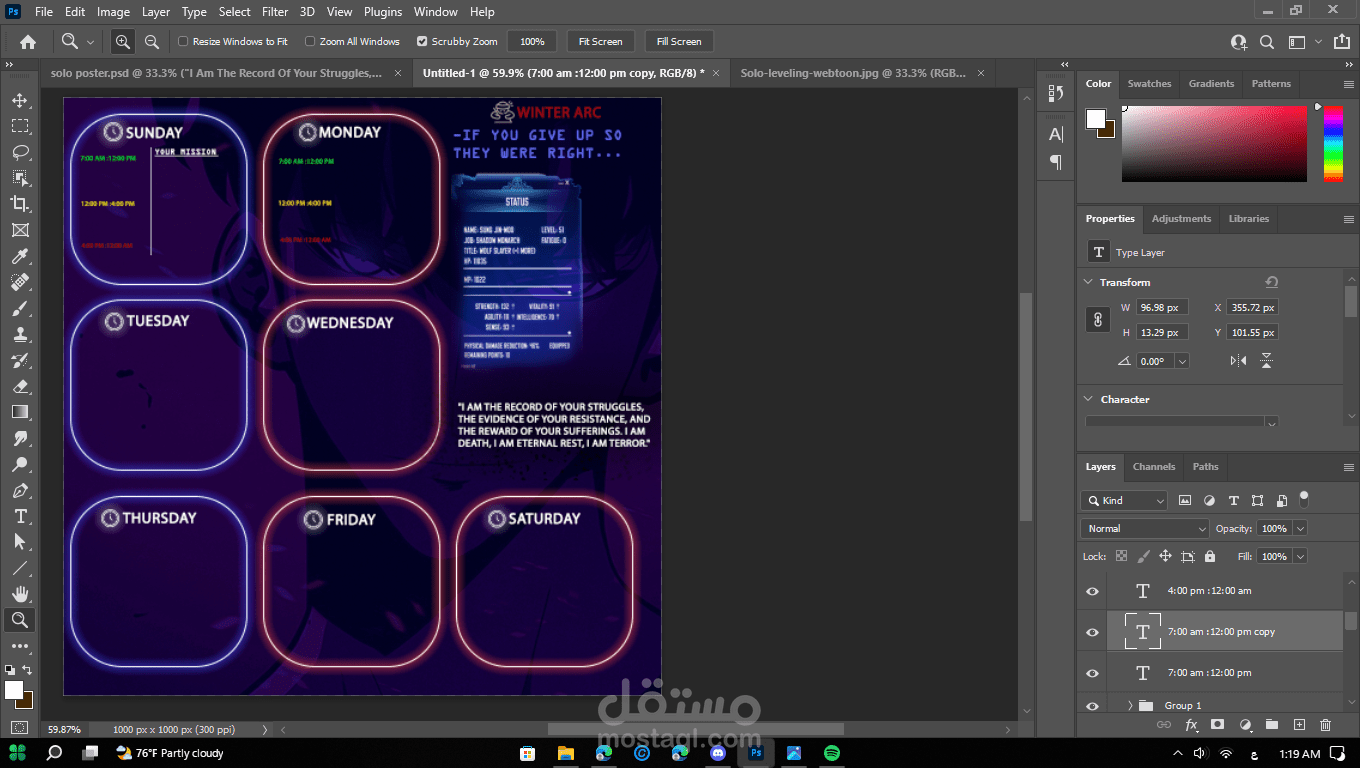Open the Opacity slider dropdown arrow
The width and height of the screenshot is (1360, 768).
pos(1300,528)
